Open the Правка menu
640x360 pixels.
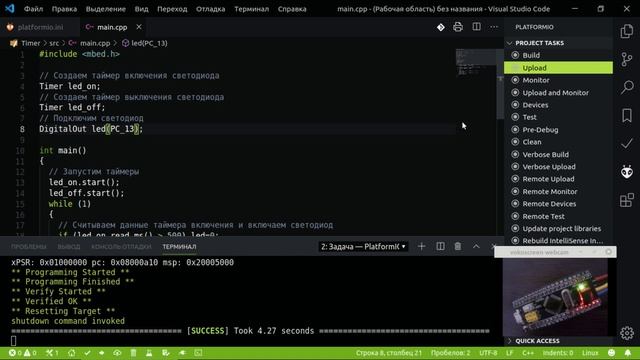tap(64, 9)
